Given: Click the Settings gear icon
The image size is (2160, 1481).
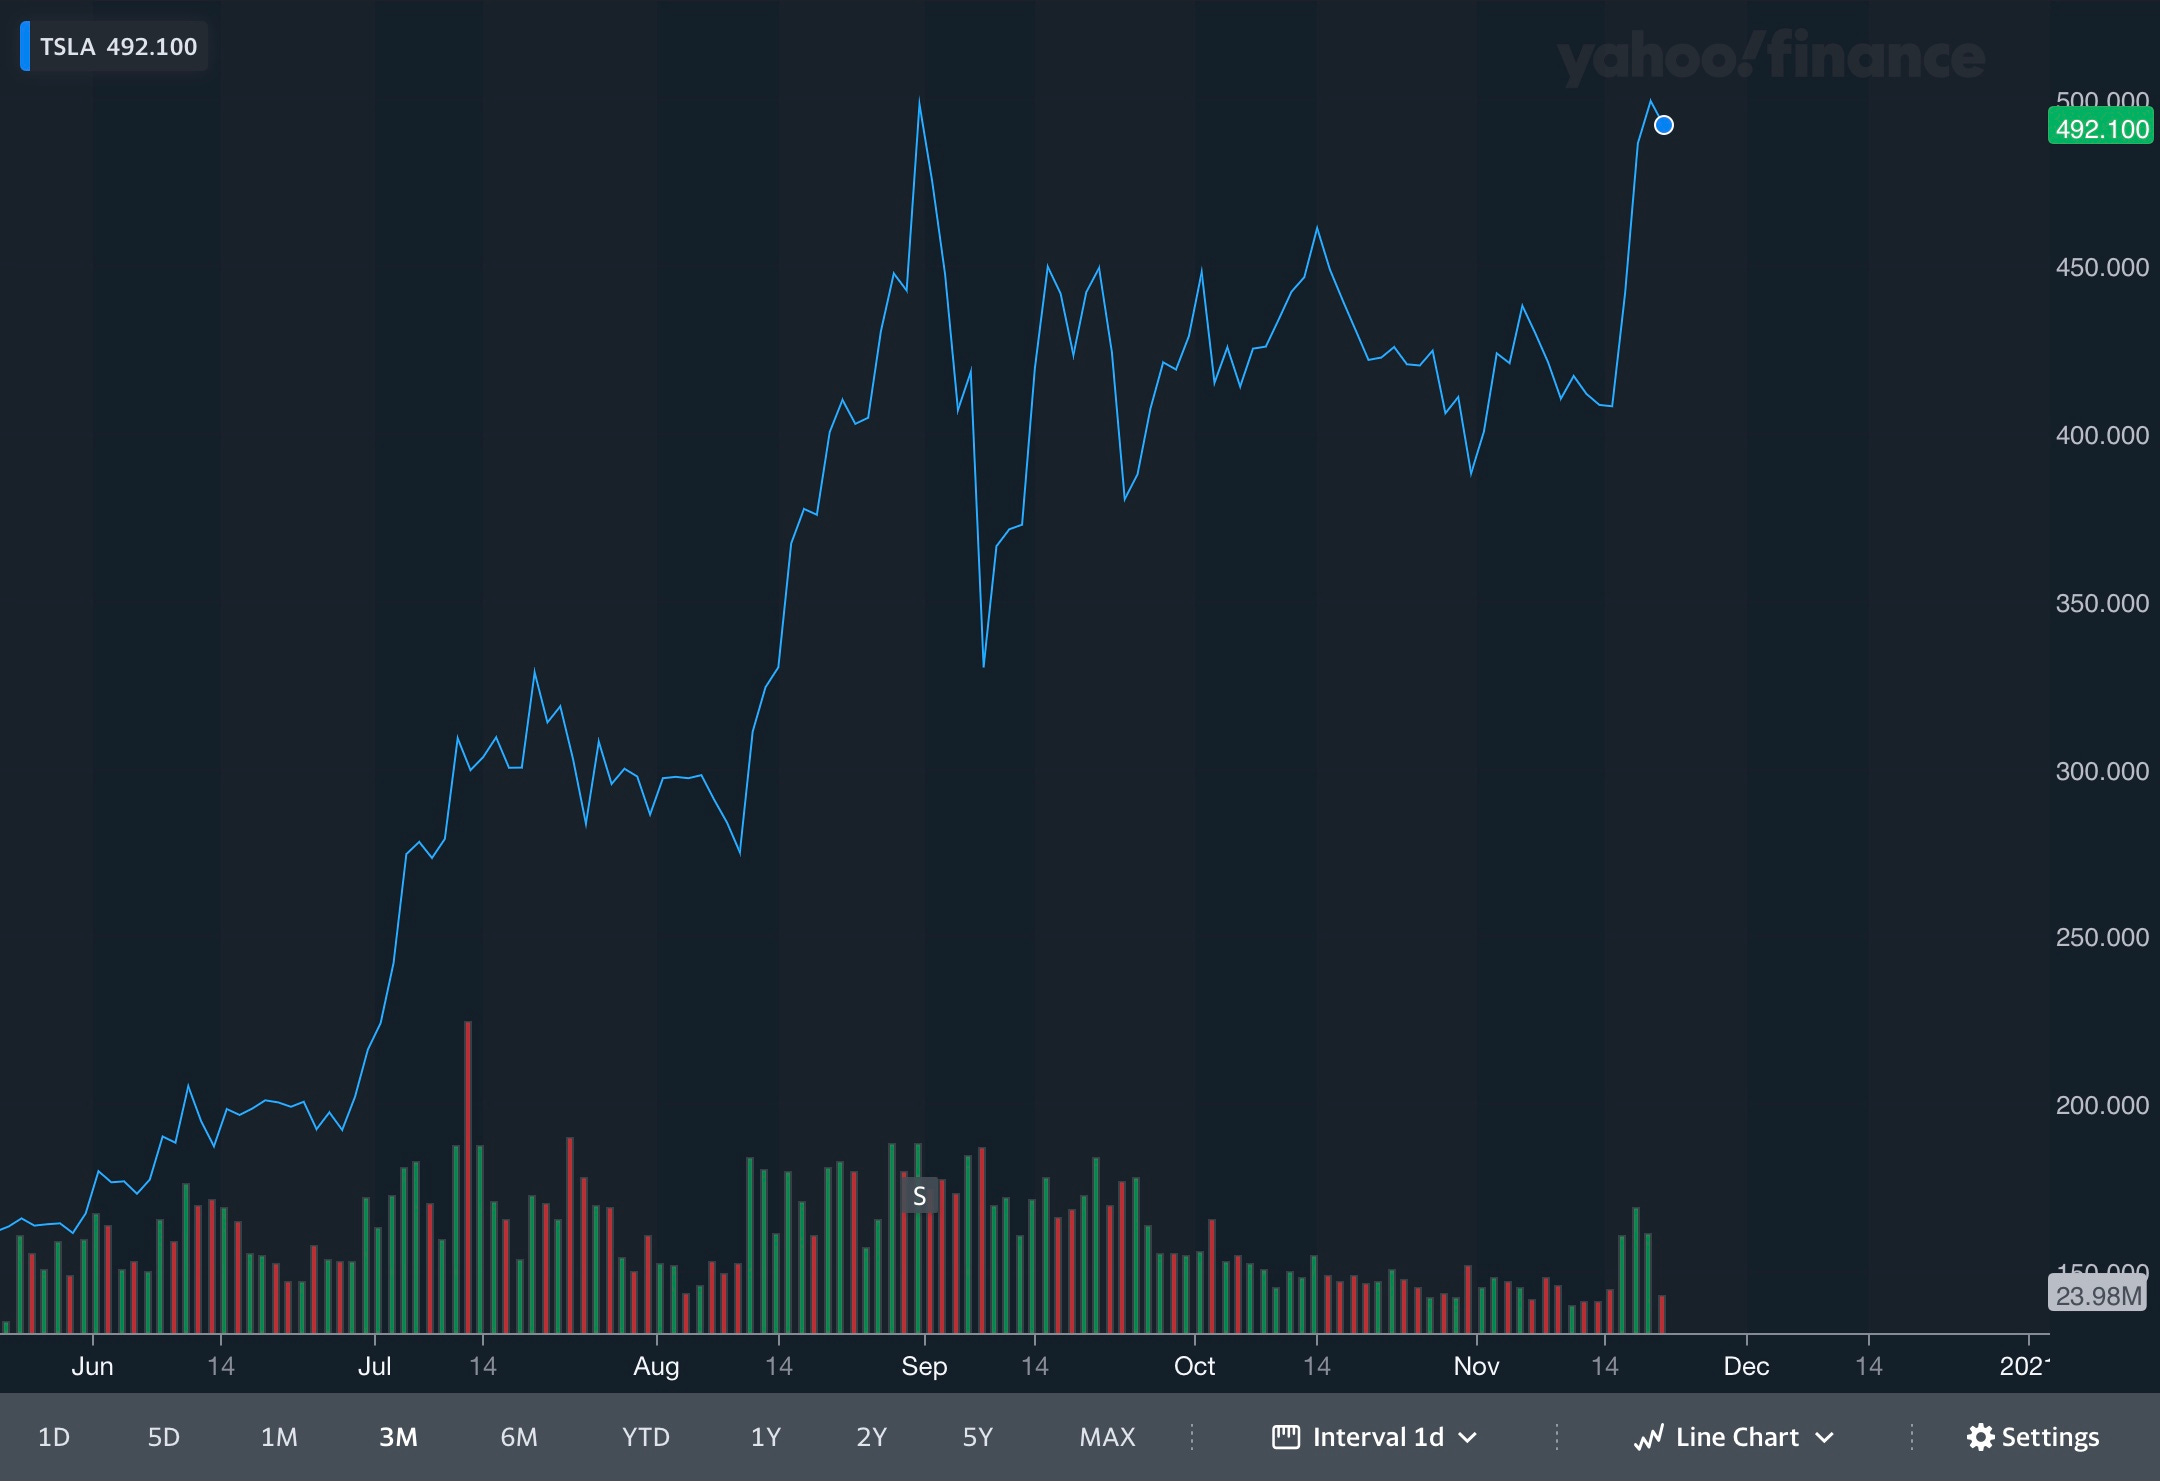Looking at the screenshot, I should pos(1980,1437).
